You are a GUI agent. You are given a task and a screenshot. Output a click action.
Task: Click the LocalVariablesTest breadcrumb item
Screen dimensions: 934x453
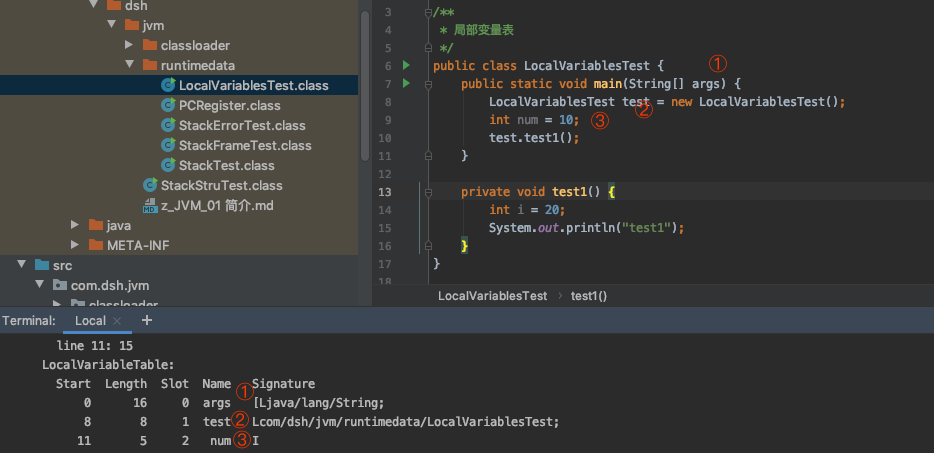493,296
